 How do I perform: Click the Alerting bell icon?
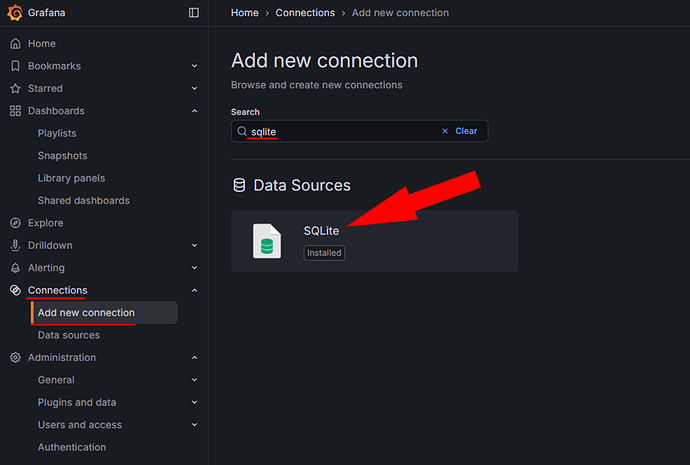pyautogui.click(x=15, y=268)
